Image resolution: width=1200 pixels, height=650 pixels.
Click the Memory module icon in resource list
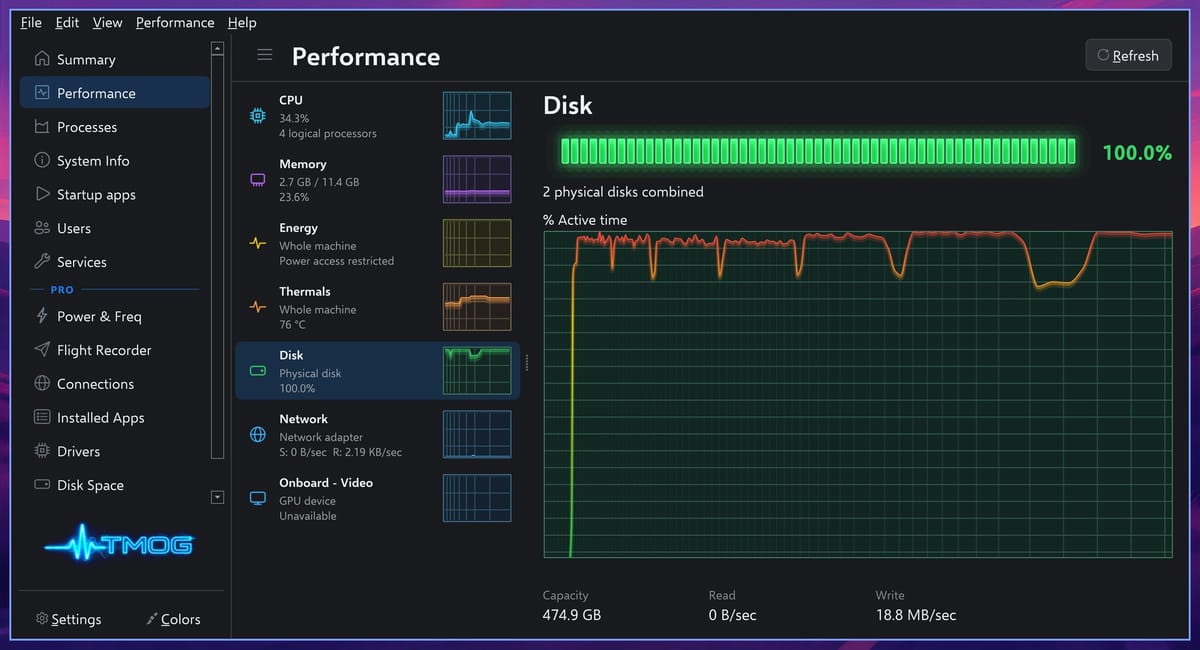click(258, 180)
